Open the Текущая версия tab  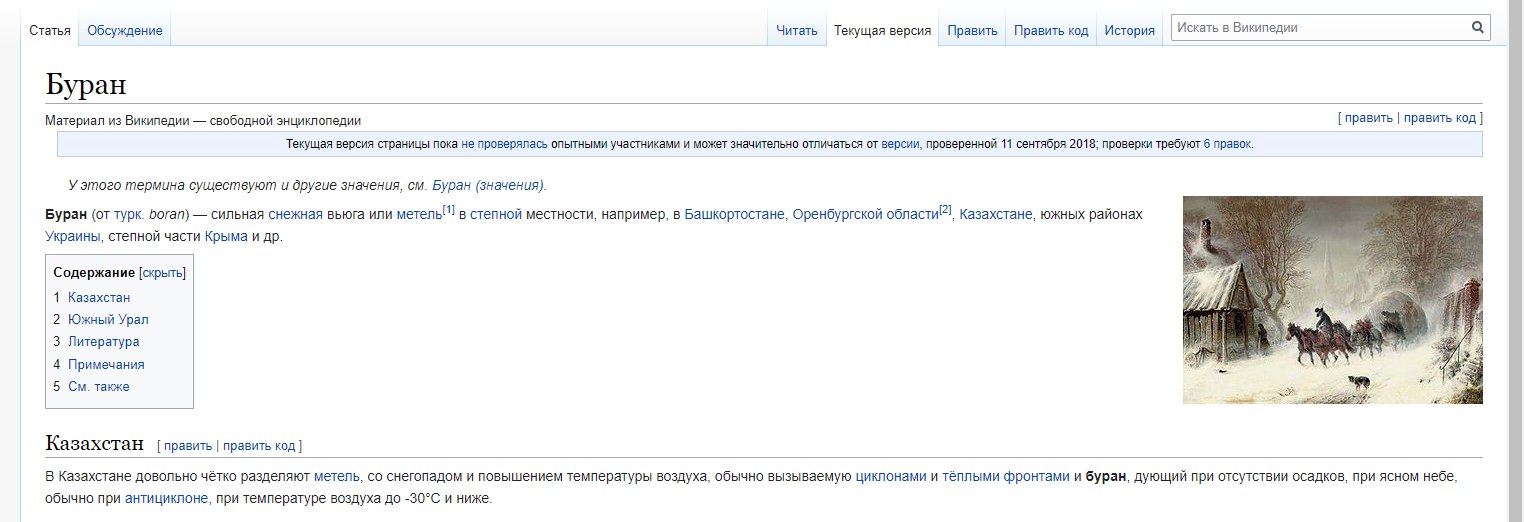tap(883, 30)
